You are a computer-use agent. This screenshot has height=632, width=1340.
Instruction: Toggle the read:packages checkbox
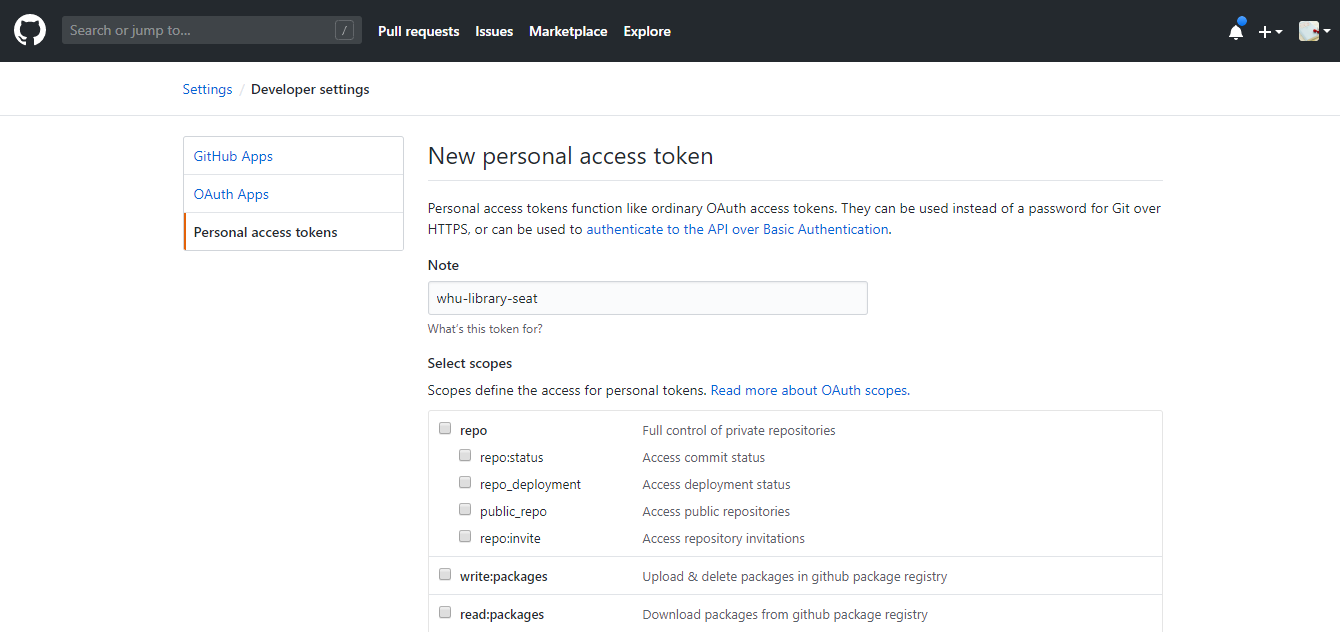pyautogui.click(x=445, y=613)
